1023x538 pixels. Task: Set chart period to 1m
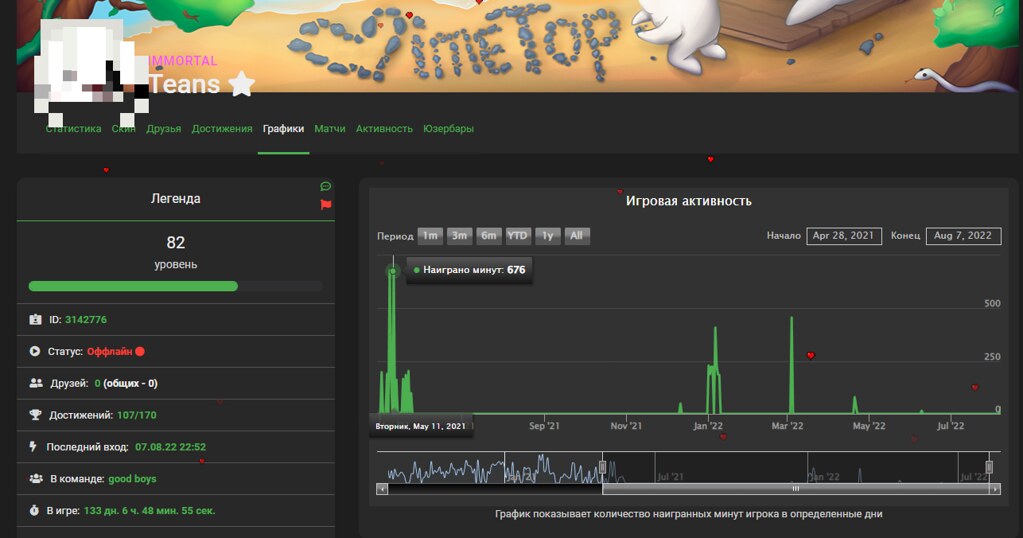point(430,236)
